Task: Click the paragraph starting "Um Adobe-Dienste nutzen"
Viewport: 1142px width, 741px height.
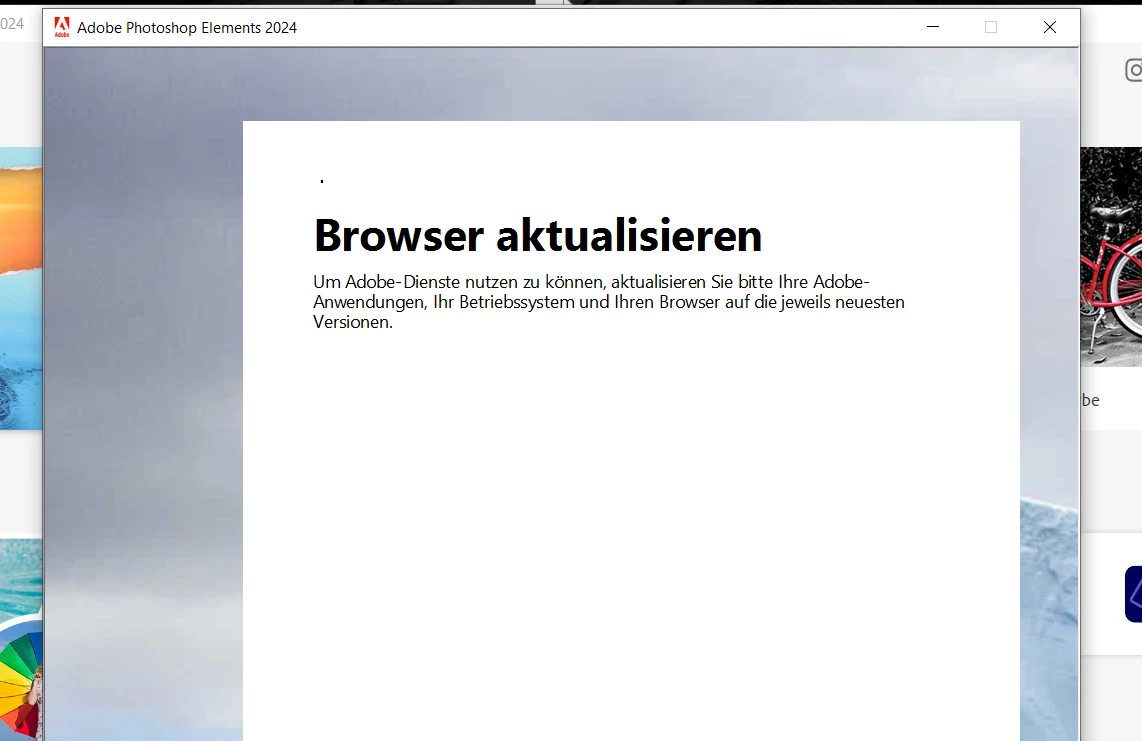Action: [x=609, y=302]
